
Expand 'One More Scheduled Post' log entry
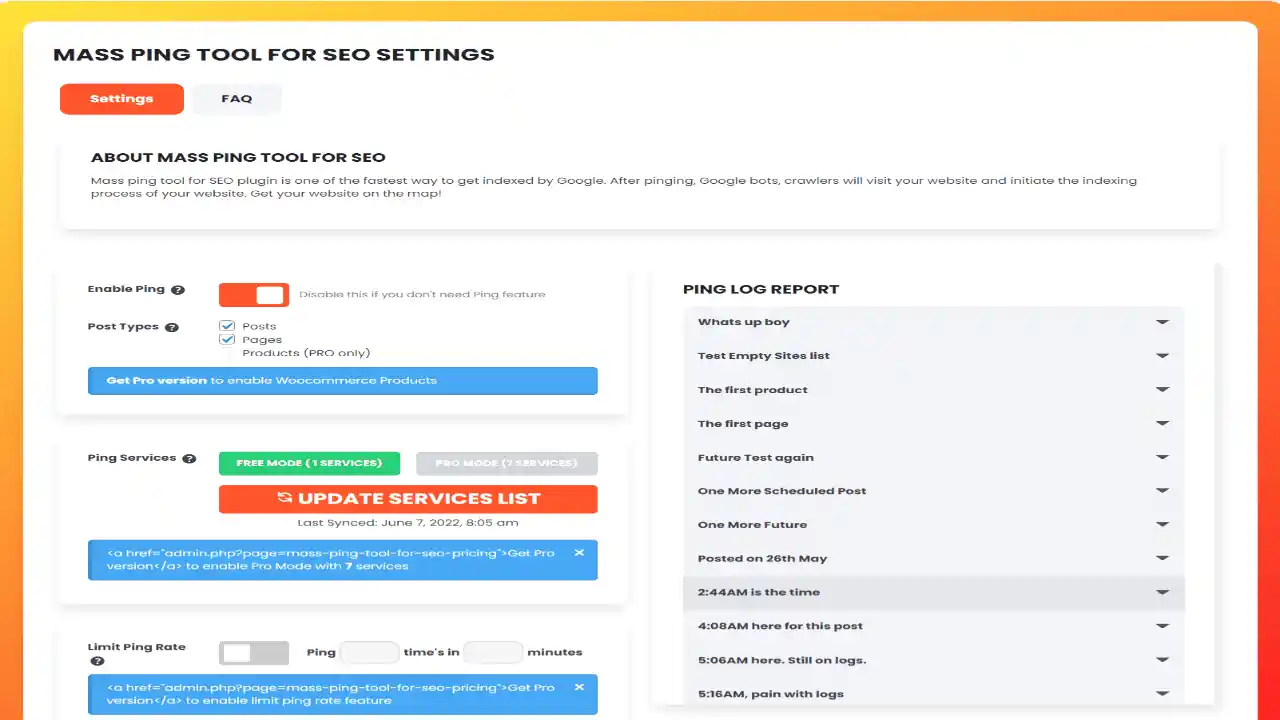[934, 491]
